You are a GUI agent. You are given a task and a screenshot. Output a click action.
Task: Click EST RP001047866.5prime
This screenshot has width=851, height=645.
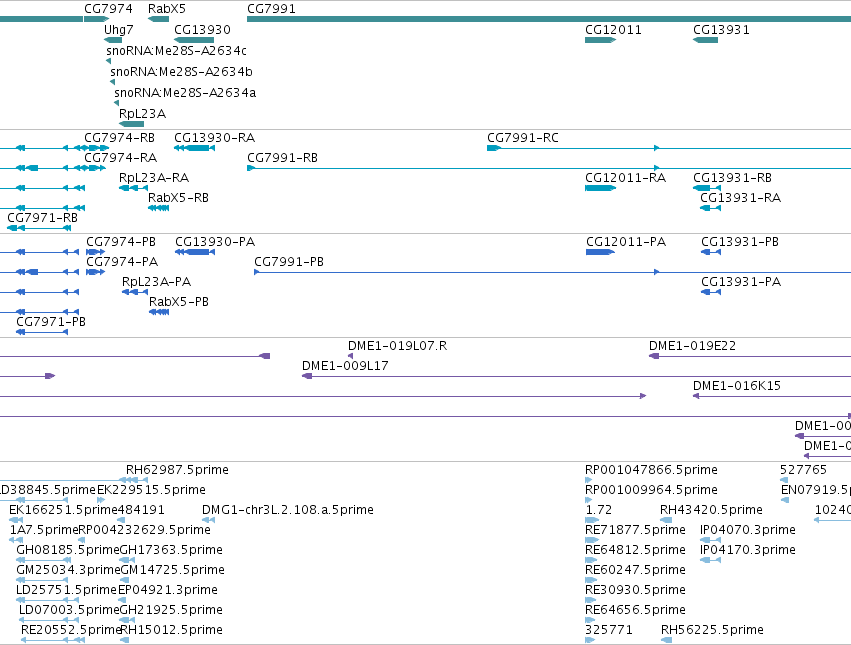point(651,470)
